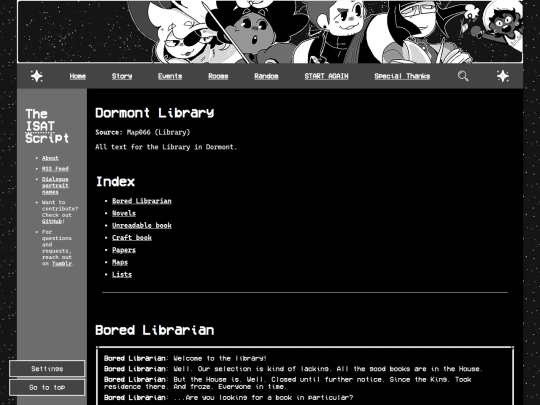Click 'All text for the Library in Dormont.'

(166, 147)
